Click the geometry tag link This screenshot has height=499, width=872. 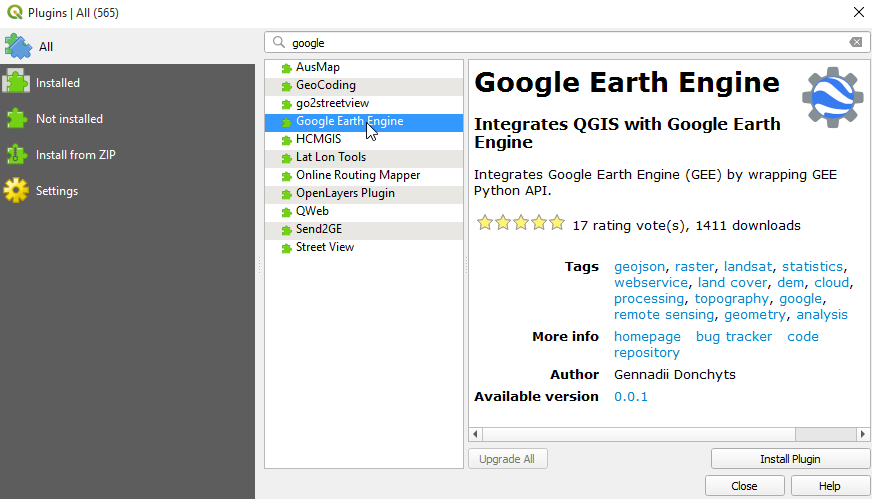coord(755,315)
